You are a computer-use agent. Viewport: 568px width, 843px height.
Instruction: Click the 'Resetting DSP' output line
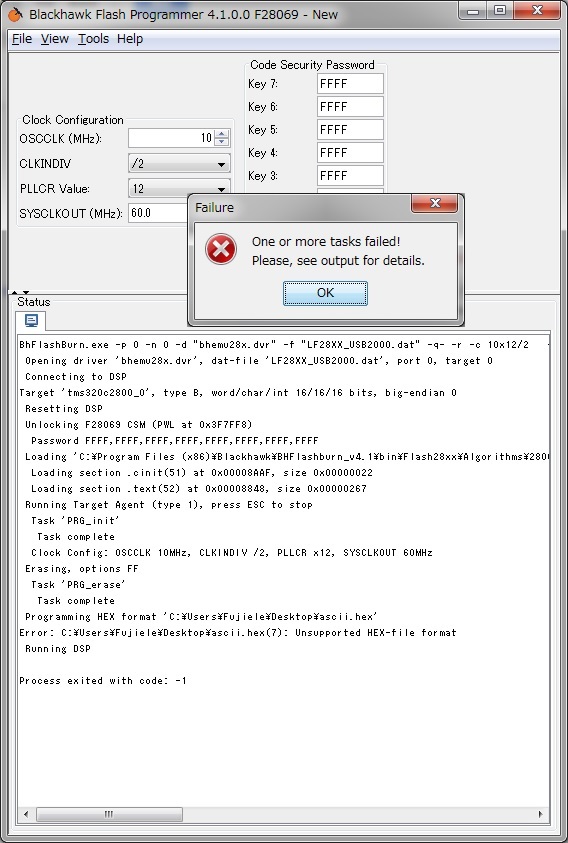tap(64, 409)
